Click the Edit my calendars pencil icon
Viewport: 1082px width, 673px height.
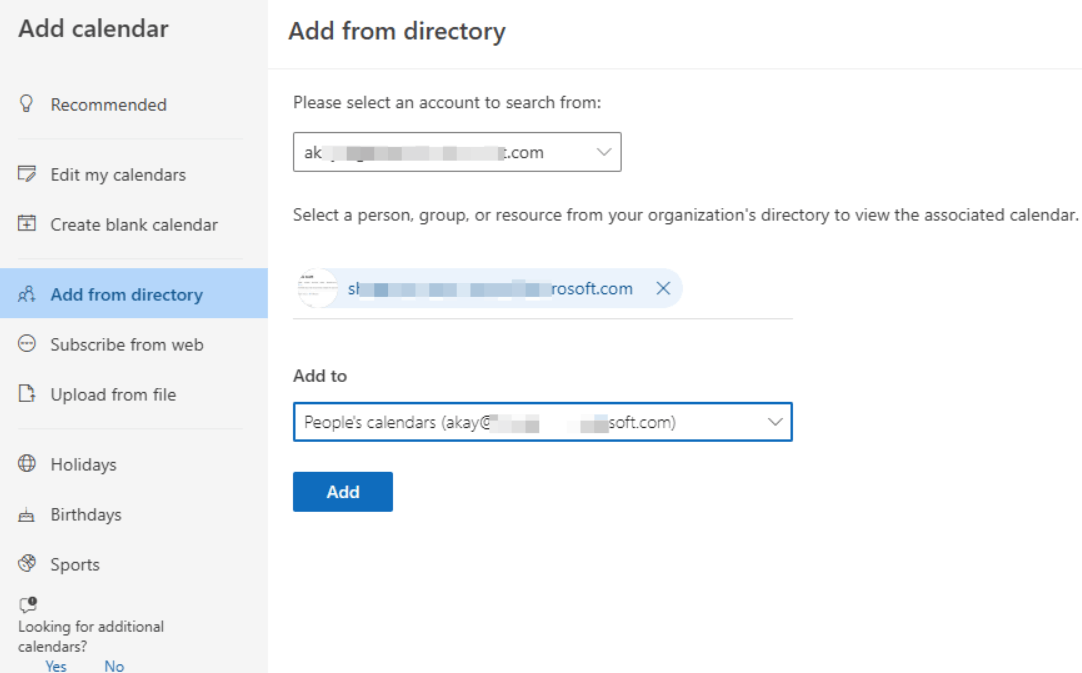click(27, 174)
